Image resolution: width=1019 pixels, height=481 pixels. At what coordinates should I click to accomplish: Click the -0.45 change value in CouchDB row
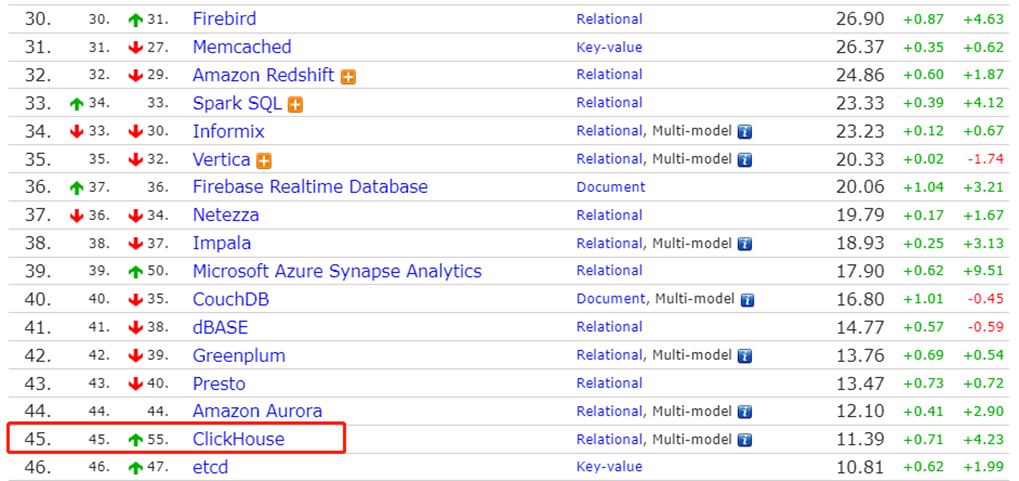click(985, 300)
